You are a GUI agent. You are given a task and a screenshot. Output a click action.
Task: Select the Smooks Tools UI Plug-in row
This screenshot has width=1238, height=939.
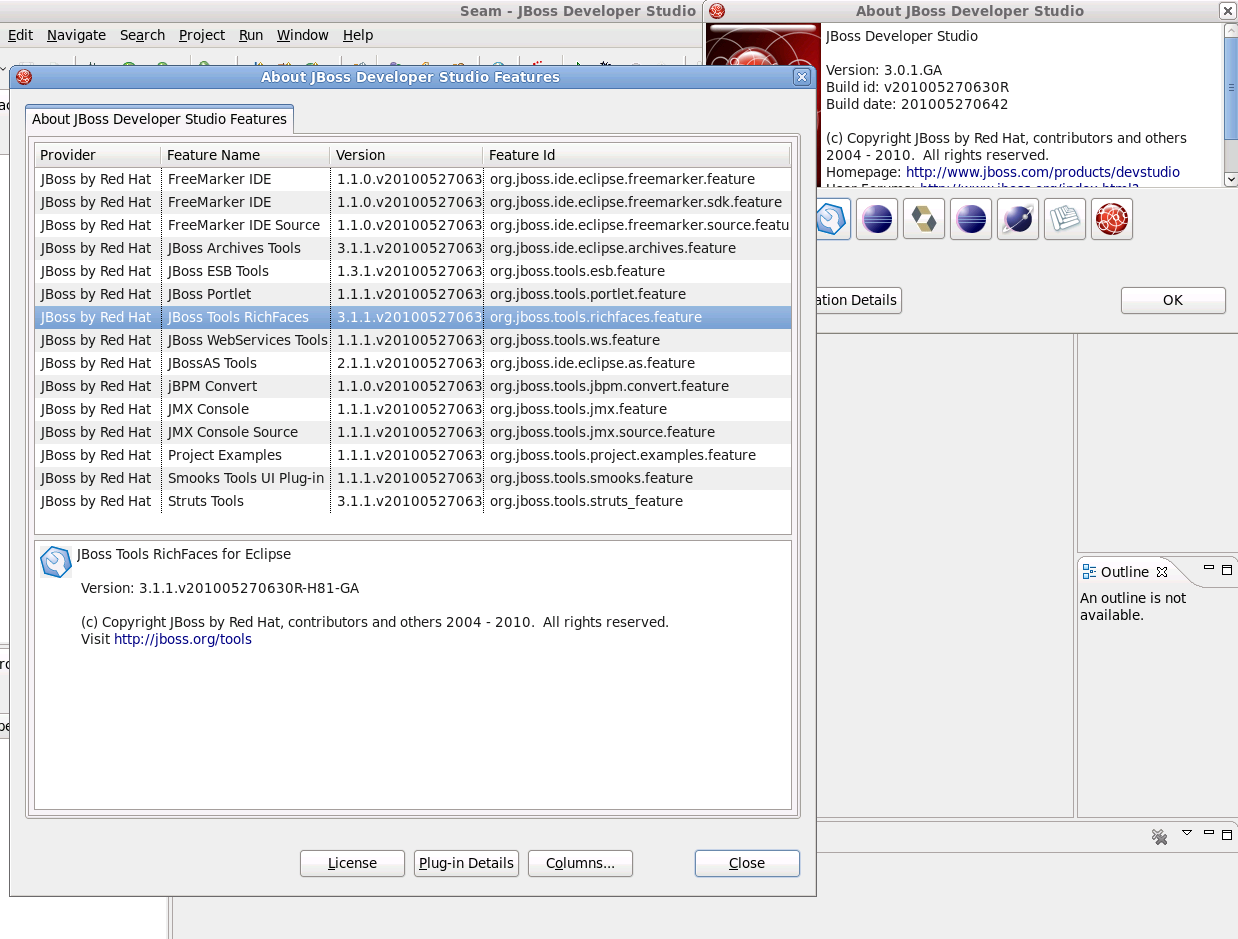(x=413, y=478)
